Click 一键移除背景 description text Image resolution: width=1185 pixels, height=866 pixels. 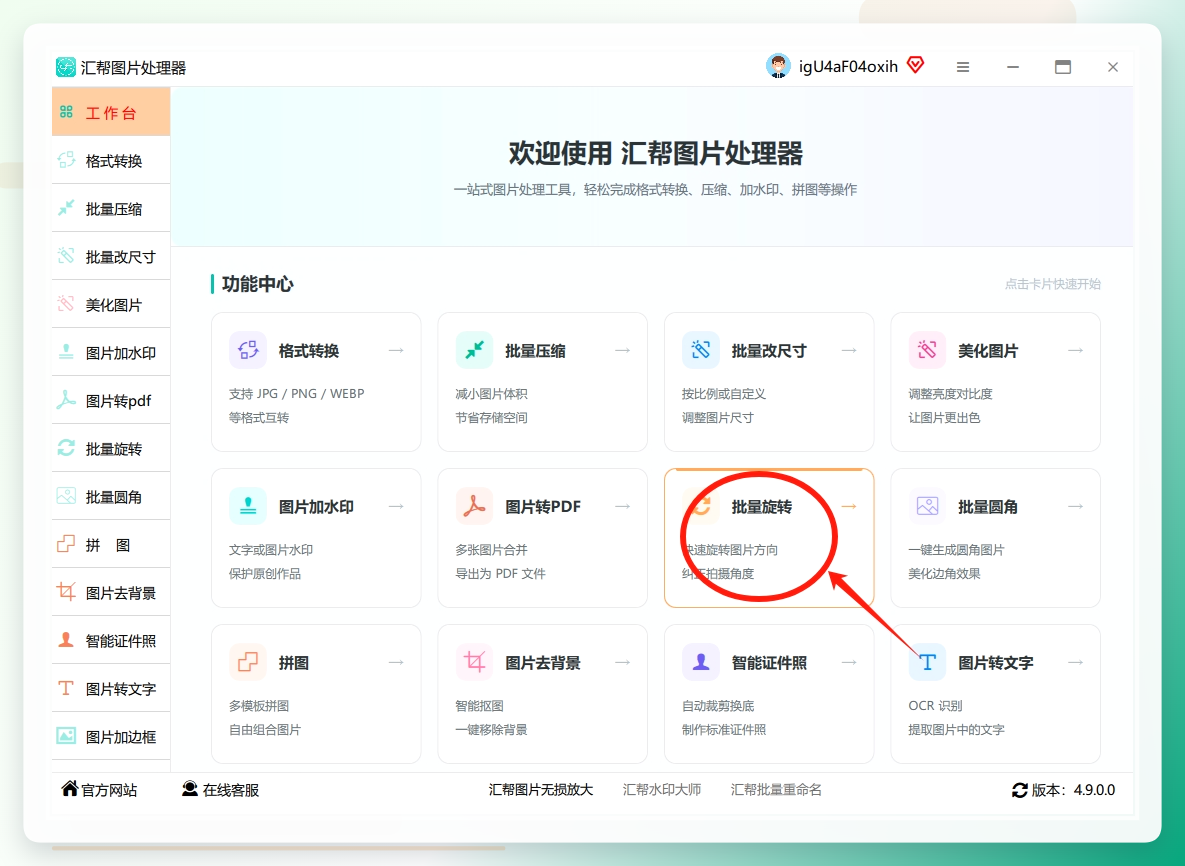[491, 730]
